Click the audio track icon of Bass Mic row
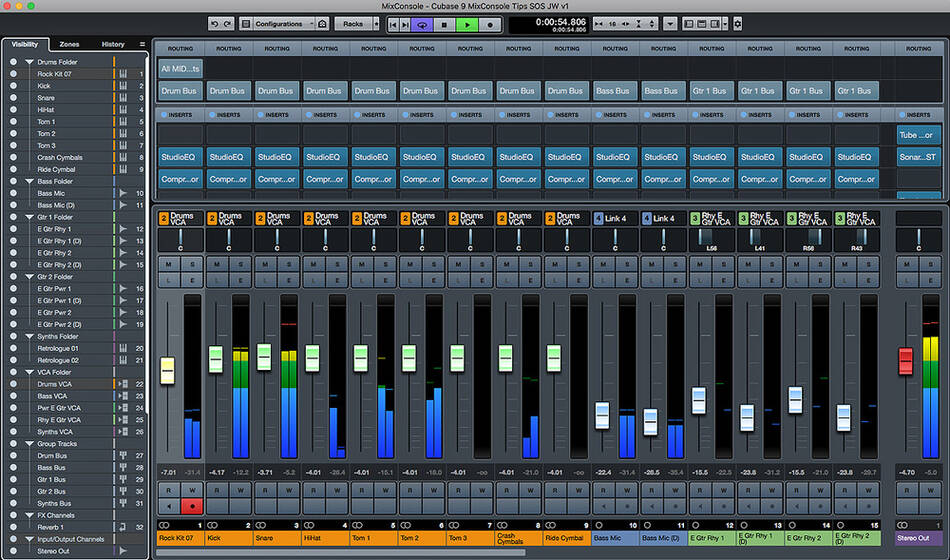The width and height of the screenshot is (950, 560). (123, 193)
